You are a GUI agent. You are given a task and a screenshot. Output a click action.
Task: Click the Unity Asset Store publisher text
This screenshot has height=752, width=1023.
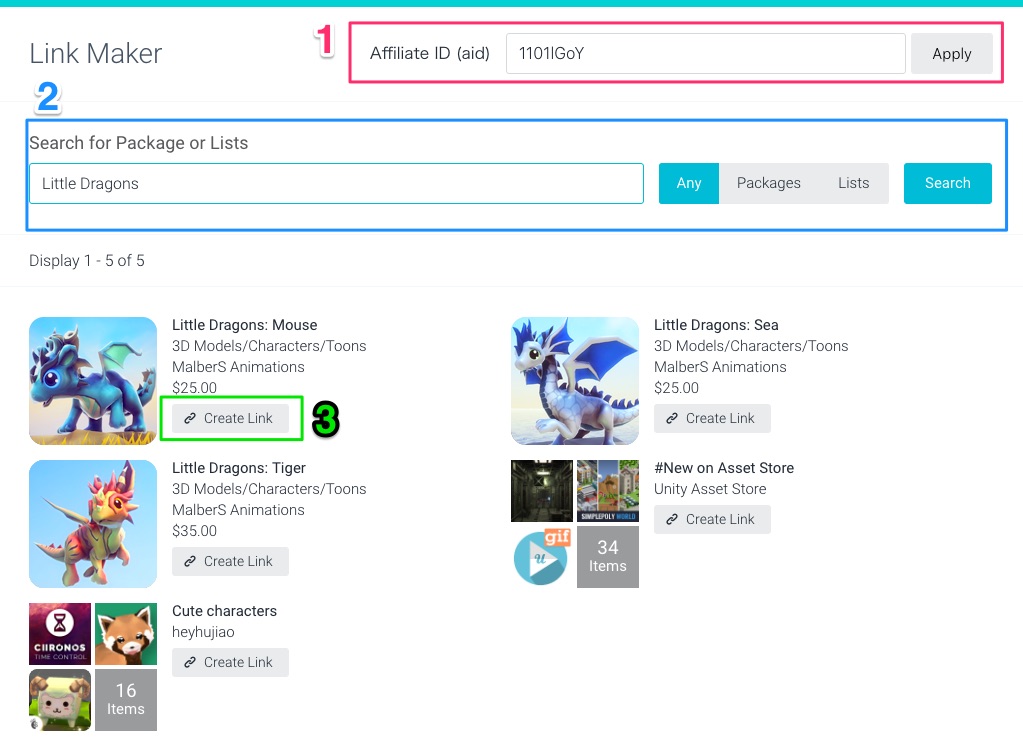click(x=710, y=489)
